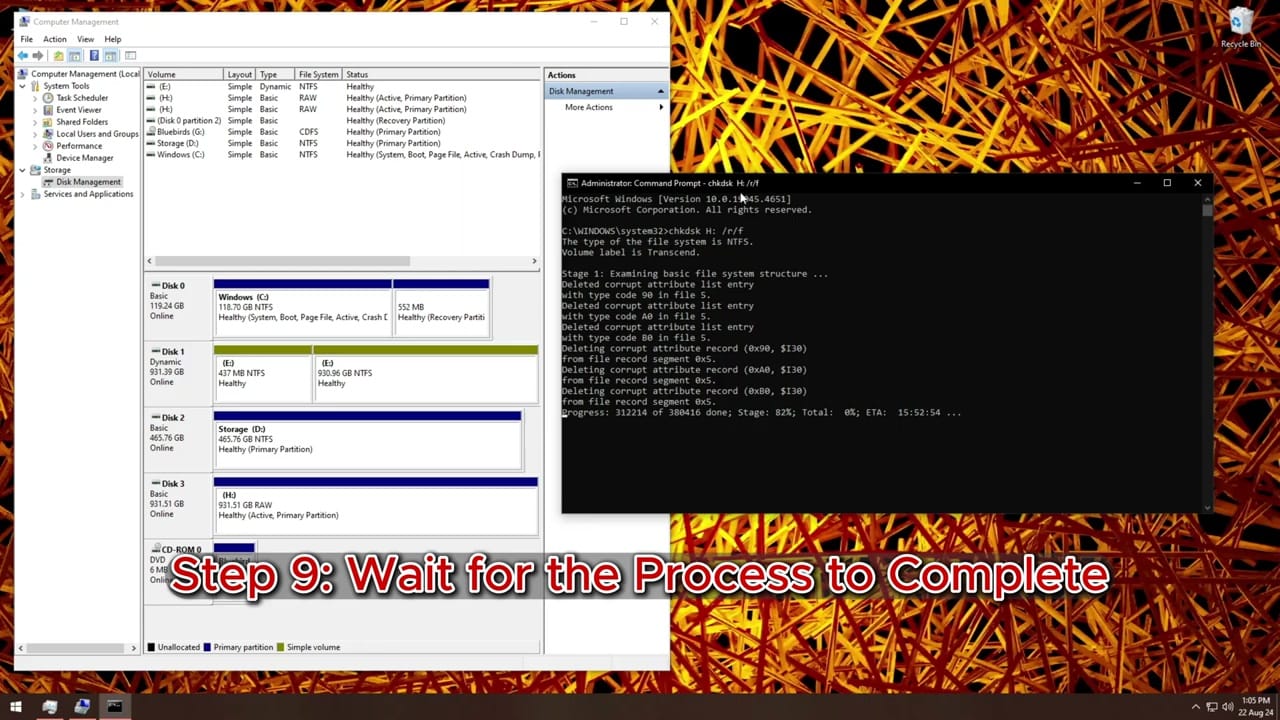The width and height of the screenshot is (1280, 720).
Task: Click the Disk 0 label box
Action: (179, 308)
